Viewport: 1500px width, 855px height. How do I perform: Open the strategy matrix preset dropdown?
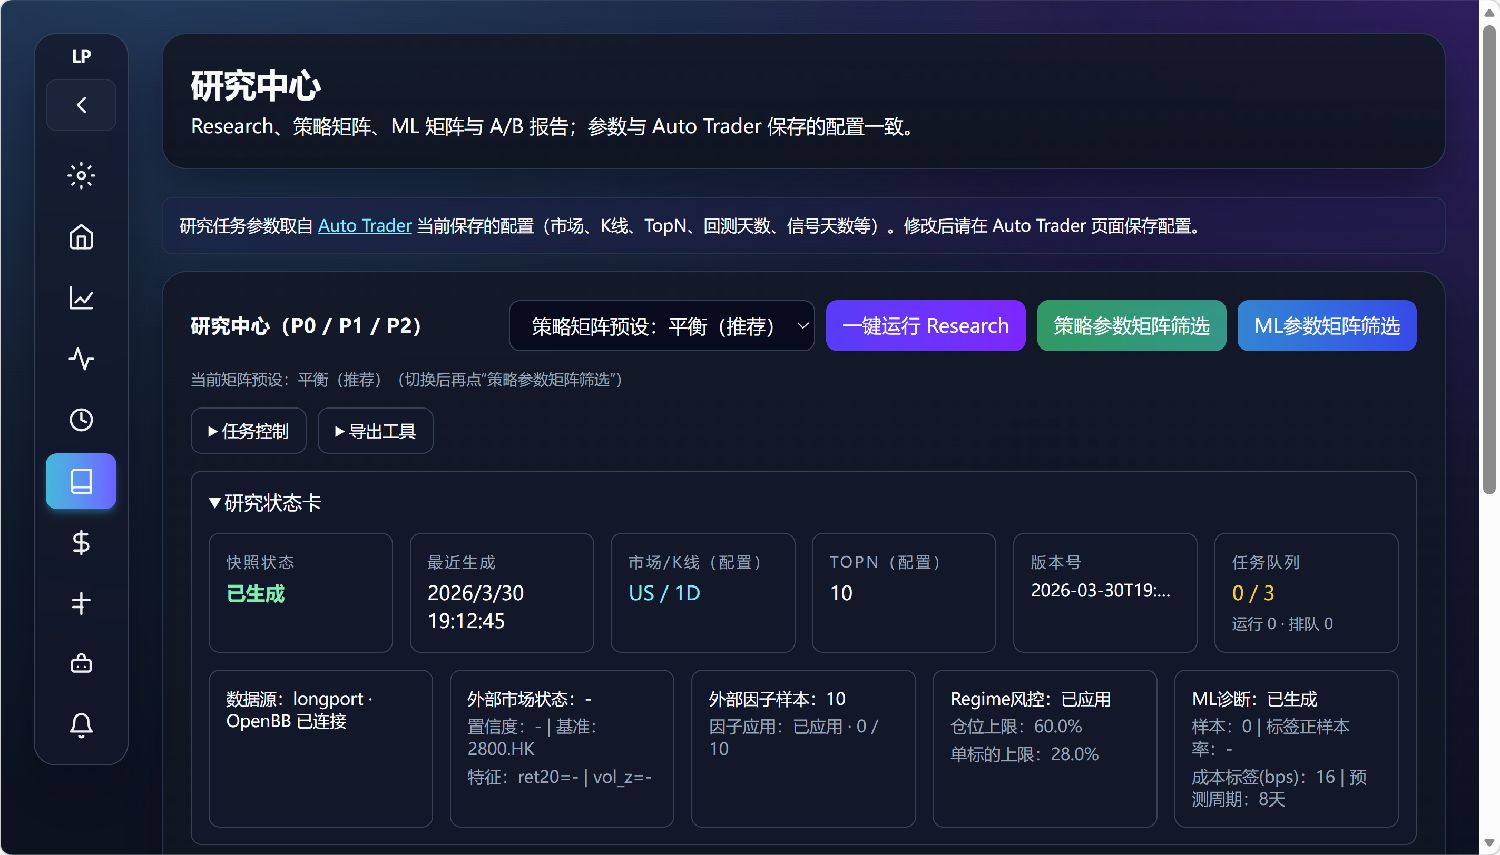(661, 326)
